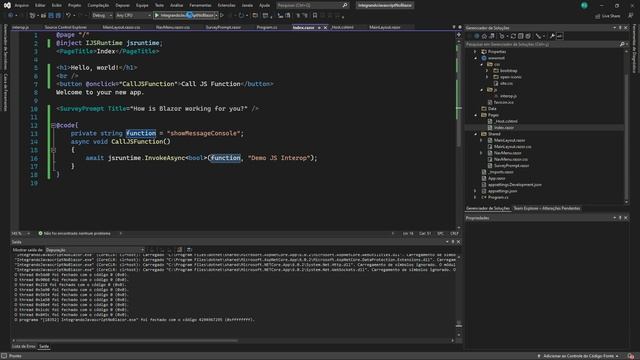This screenshot has height=360, width=640.
Task: Expand the bootstrap folder
Action: (487, 71)
